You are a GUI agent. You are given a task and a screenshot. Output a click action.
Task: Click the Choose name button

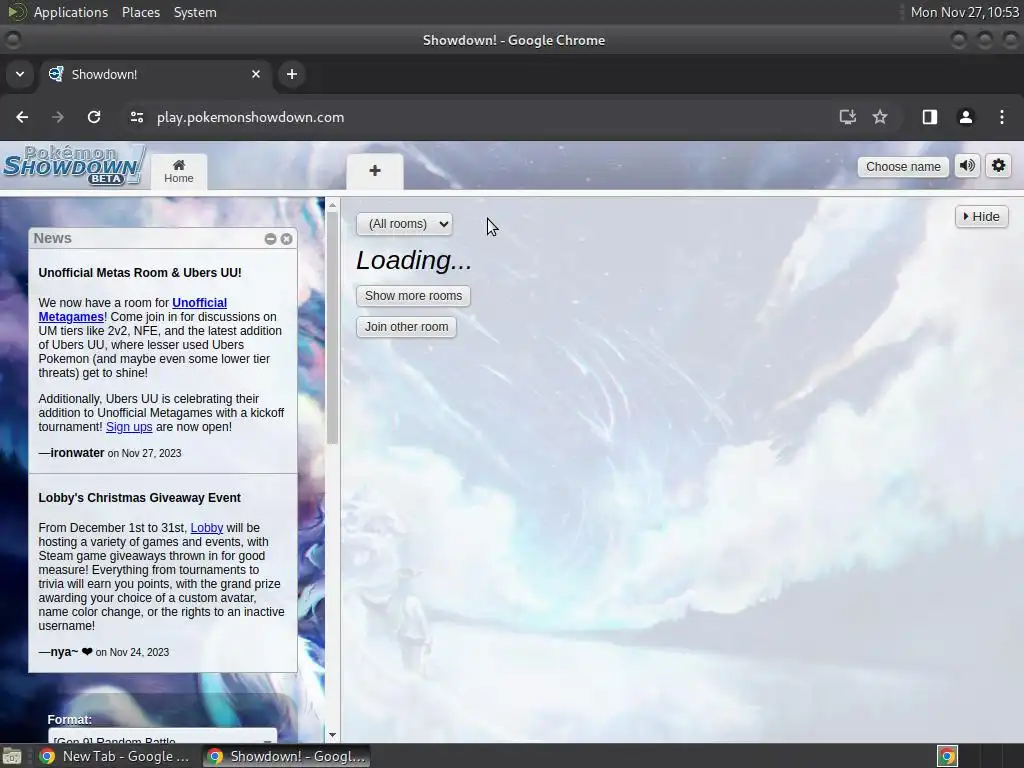[903, 167]
